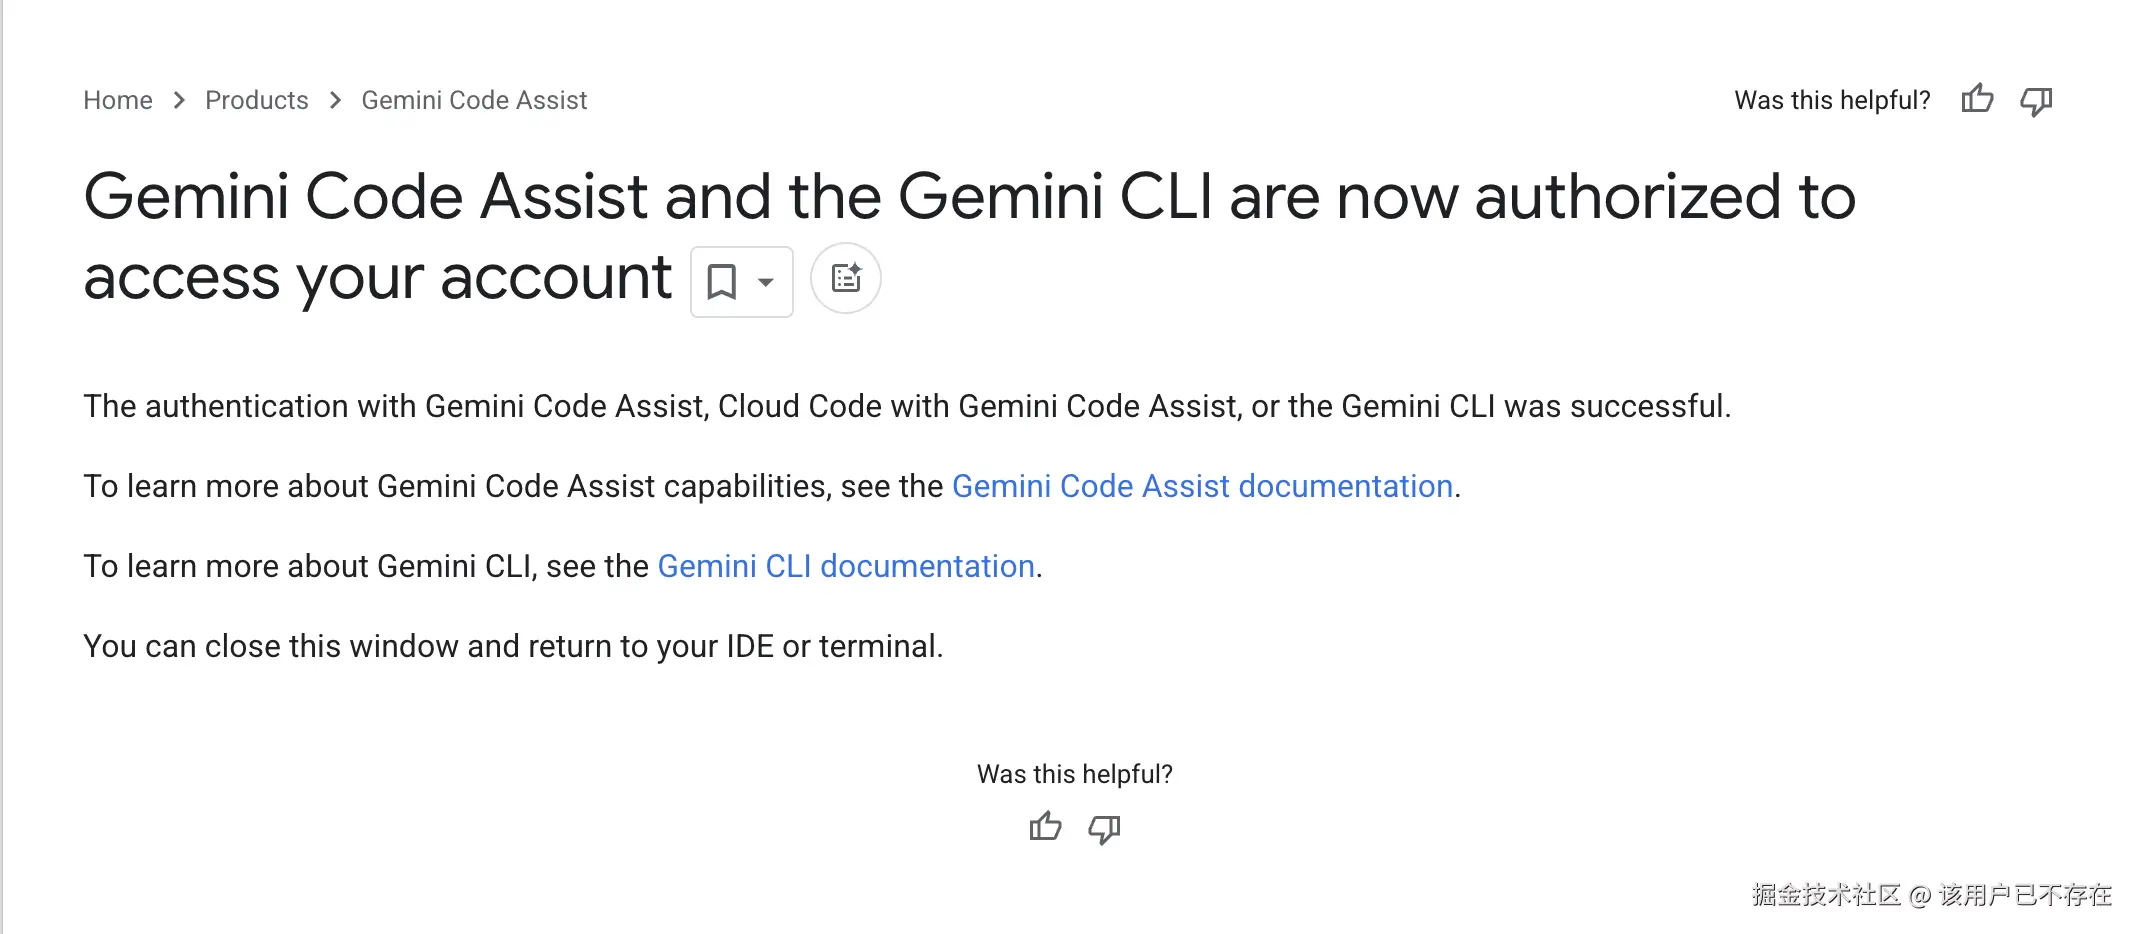The image size is (2138, 934).
Task: Click the top thumbs-down not helpful icon
Action: click(x=2036, y=100)
